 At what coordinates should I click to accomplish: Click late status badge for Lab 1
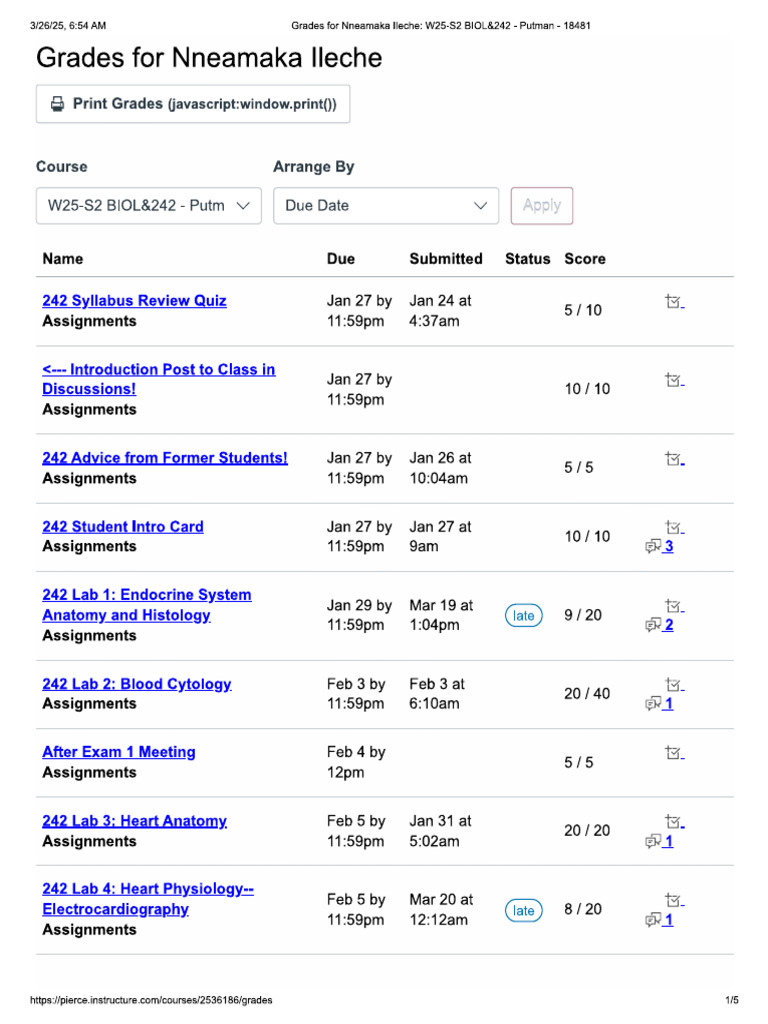(x=524, y=616)
